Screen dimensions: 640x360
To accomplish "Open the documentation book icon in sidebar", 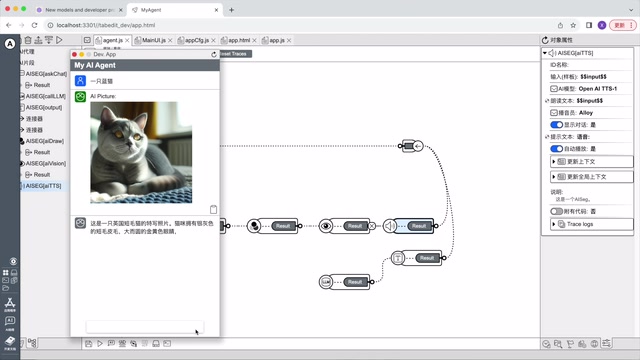I will (x=10, y=342).
